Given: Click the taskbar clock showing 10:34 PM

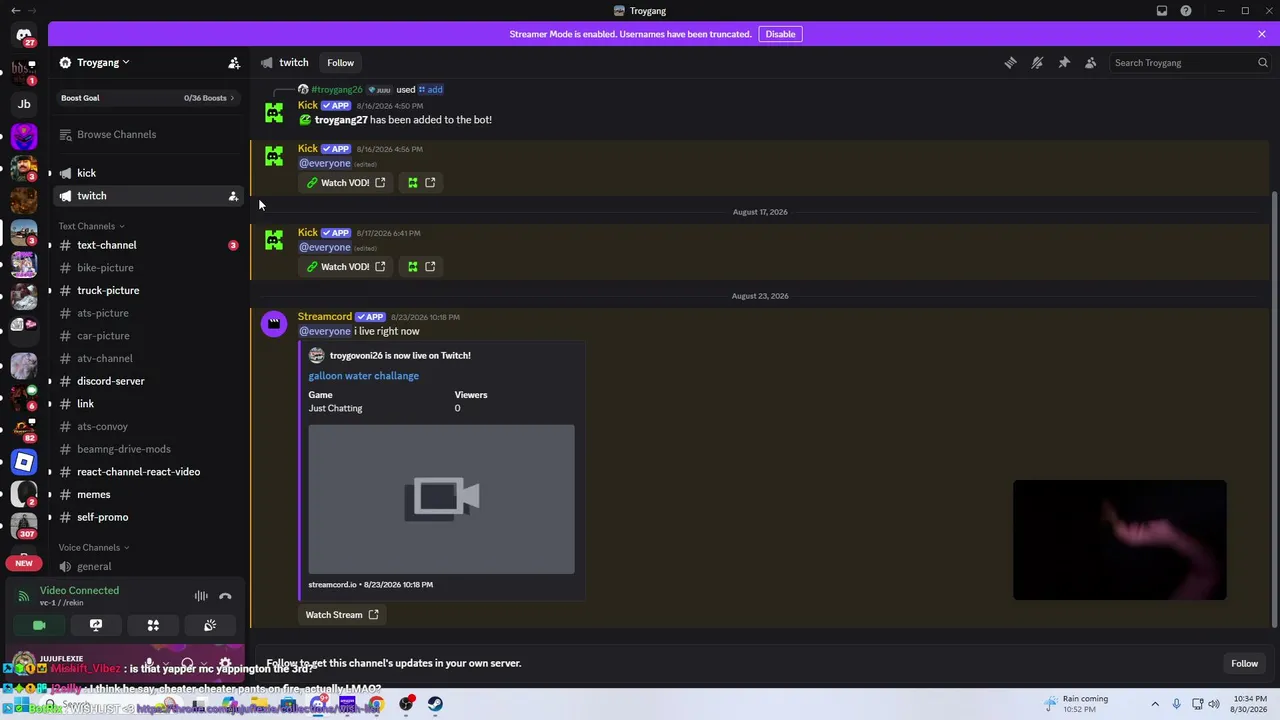Looking at the screenshot, I should point(1247,704).
